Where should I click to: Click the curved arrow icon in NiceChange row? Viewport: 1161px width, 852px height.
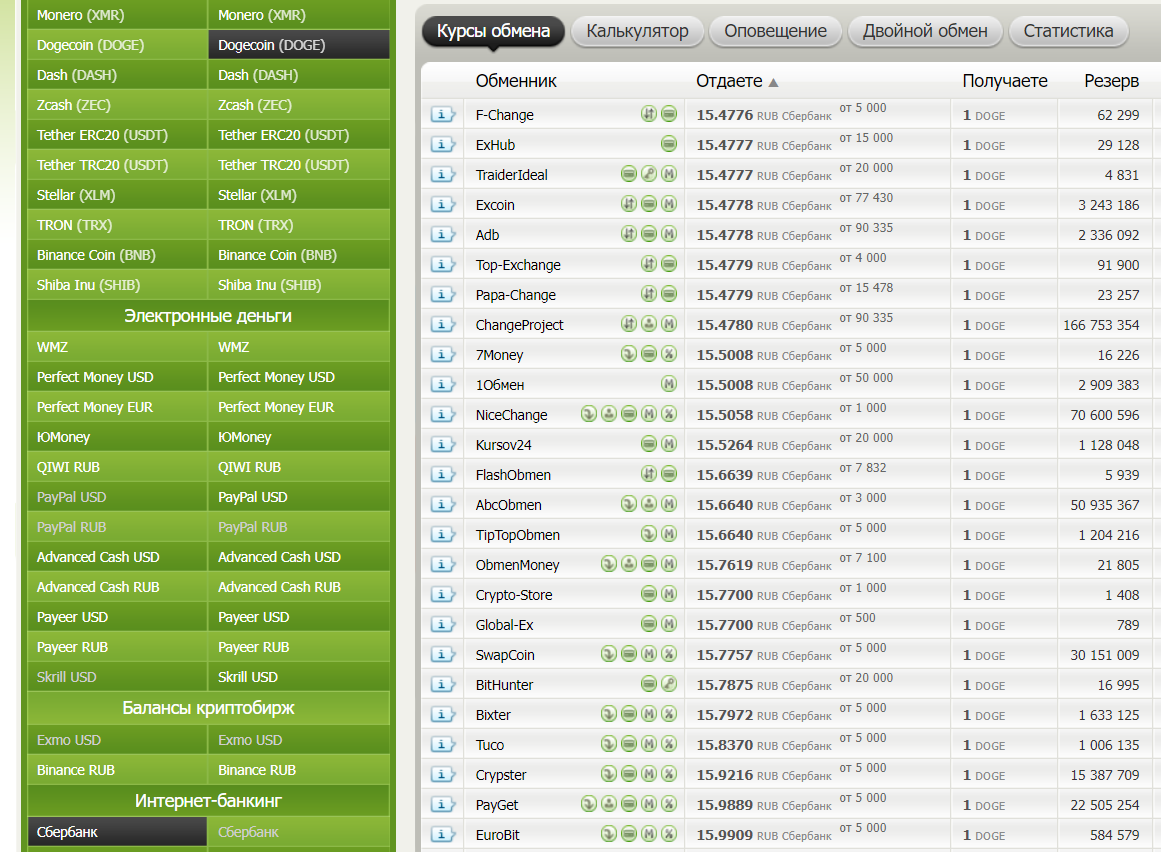[589, 414]
